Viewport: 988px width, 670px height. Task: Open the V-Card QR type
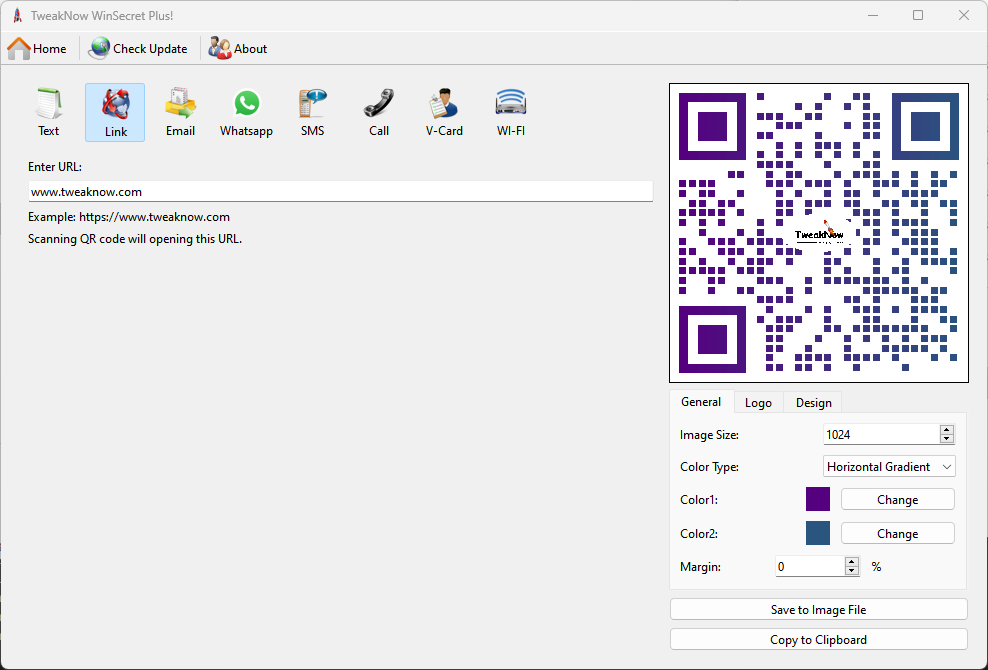(444, 113)
